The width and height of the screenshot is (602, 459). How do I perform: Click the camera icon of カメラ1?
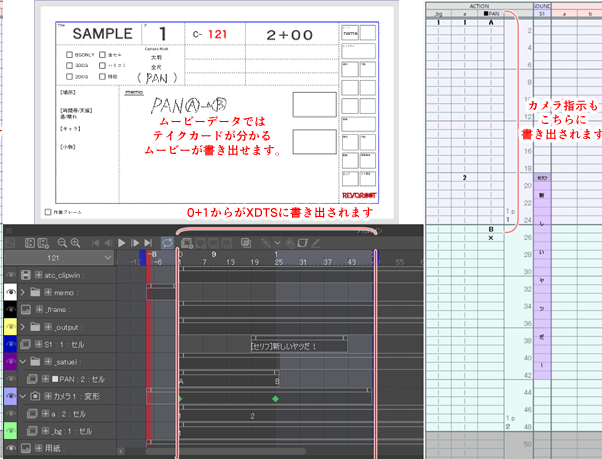click(x=35, y=396)
